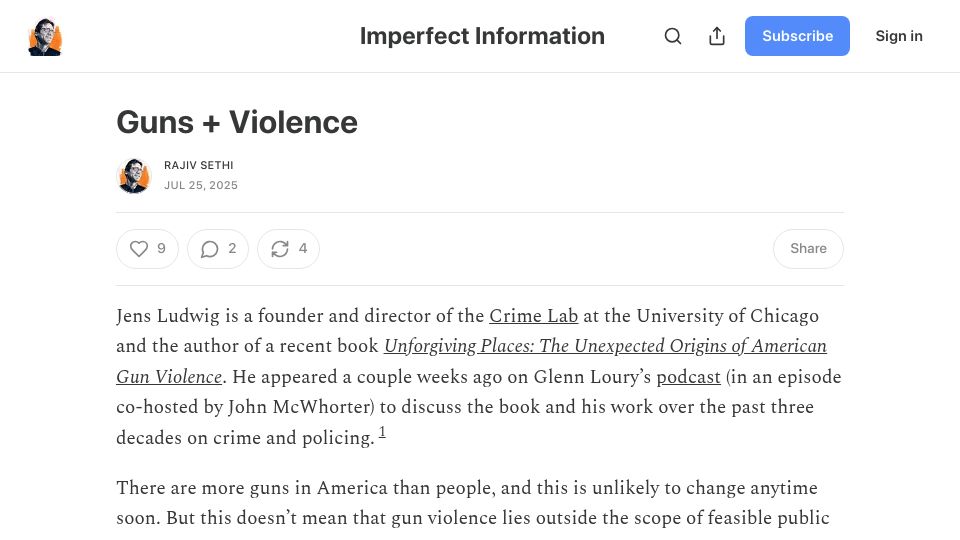Sign in to the site

[899, 36]
